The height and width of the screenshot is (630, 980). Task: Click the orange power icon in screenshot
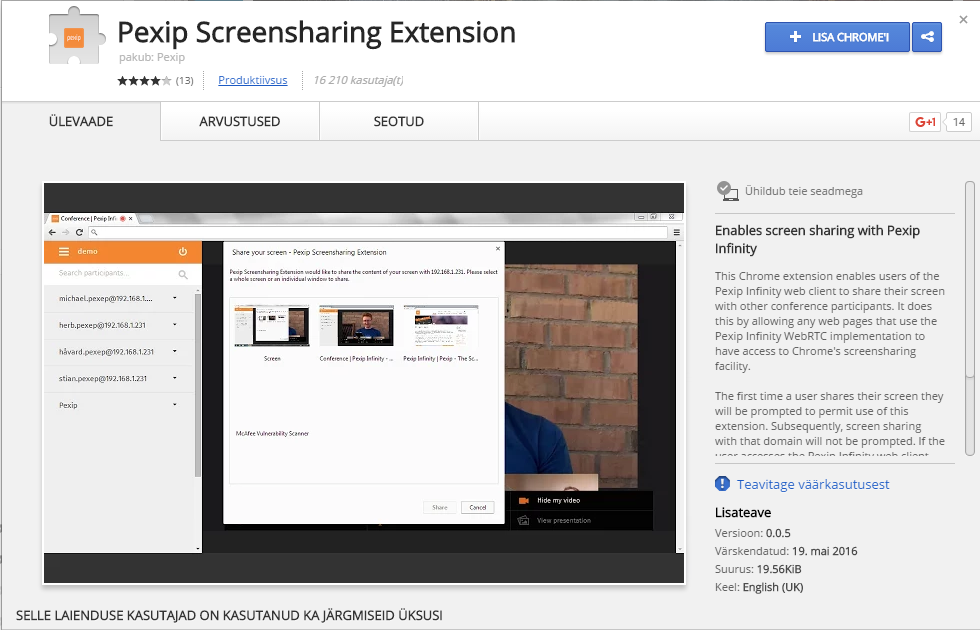[183, 252]
